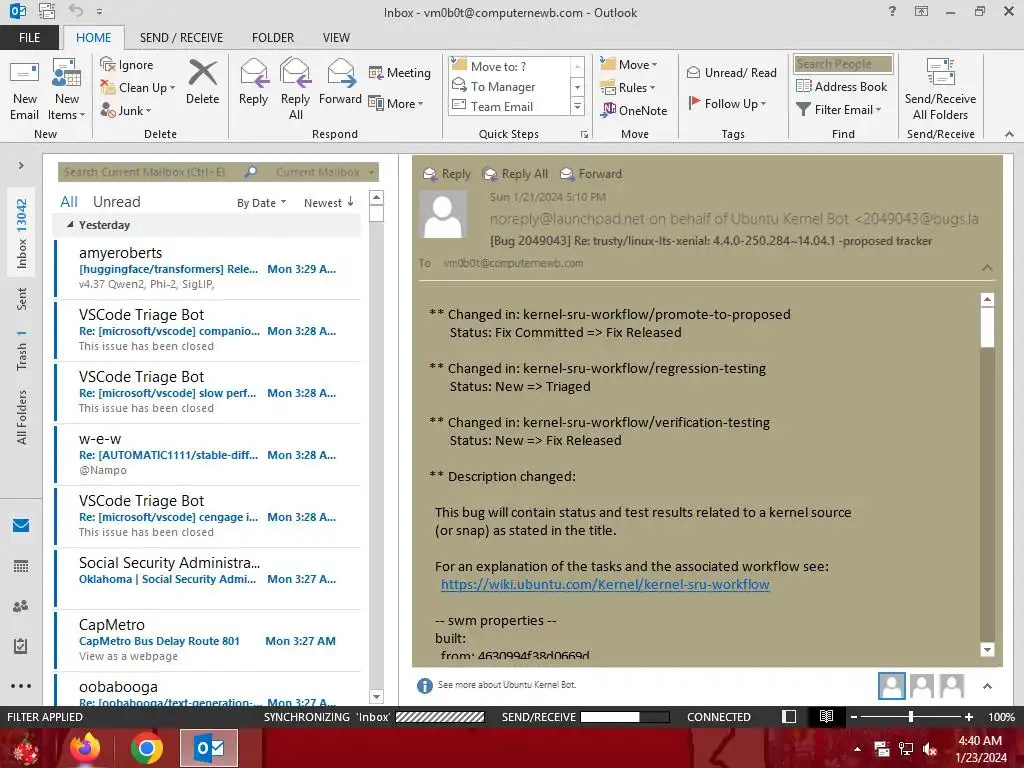
Task: Open the FILE tab
Action: [x=29, y=38]
